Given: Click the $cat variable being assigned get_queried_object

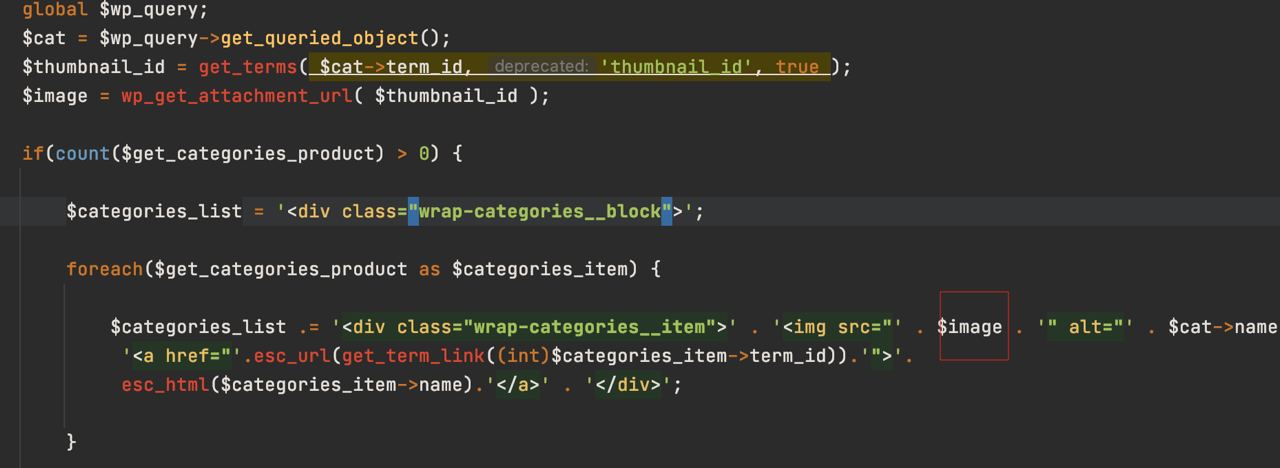Looking at the screenshot, I should [x=44, y=38].
